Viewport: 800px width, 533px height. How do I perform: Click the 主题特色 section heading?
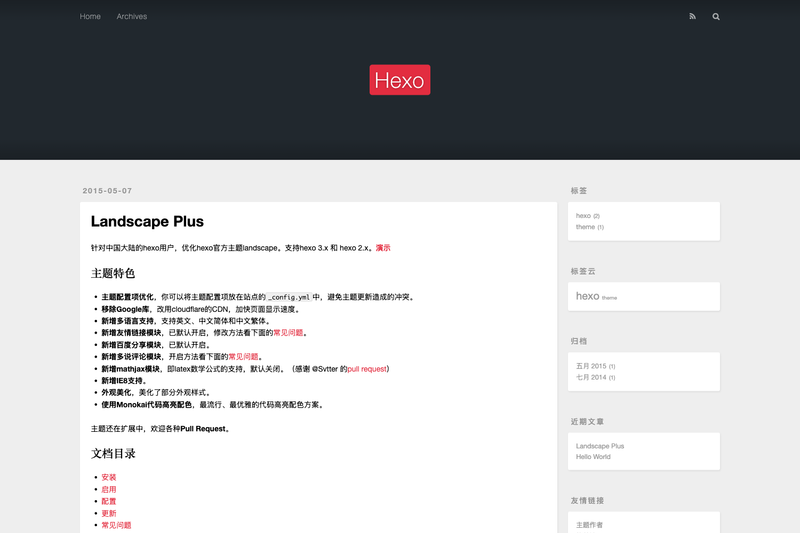point(113,273)
